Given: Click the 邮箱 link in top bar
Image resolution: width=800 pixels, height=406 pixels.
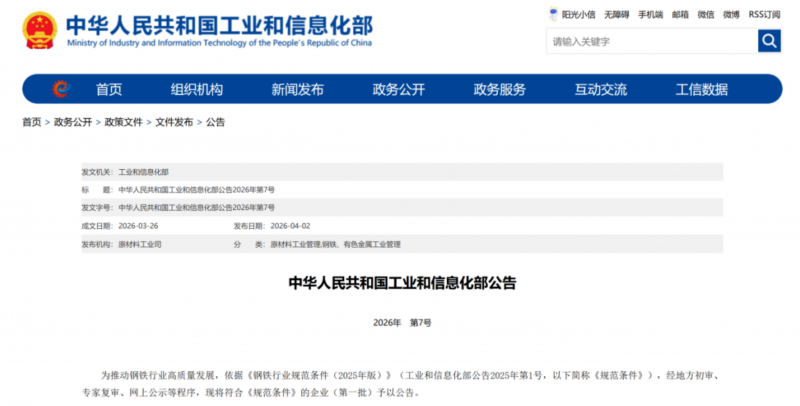Looking at the screenshot, I should (x=680, y=15).
